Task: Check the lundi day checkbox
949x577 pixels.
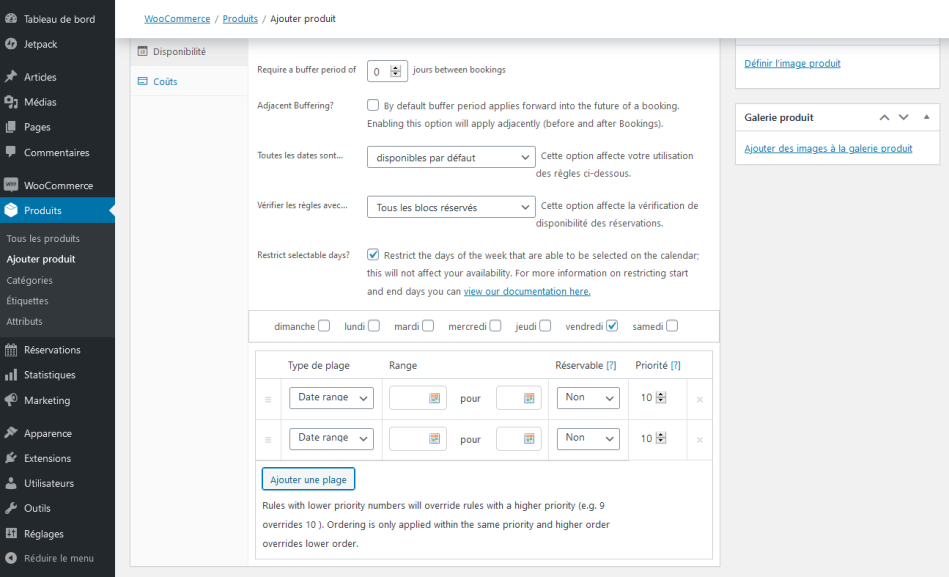Action: pos(374,325)
